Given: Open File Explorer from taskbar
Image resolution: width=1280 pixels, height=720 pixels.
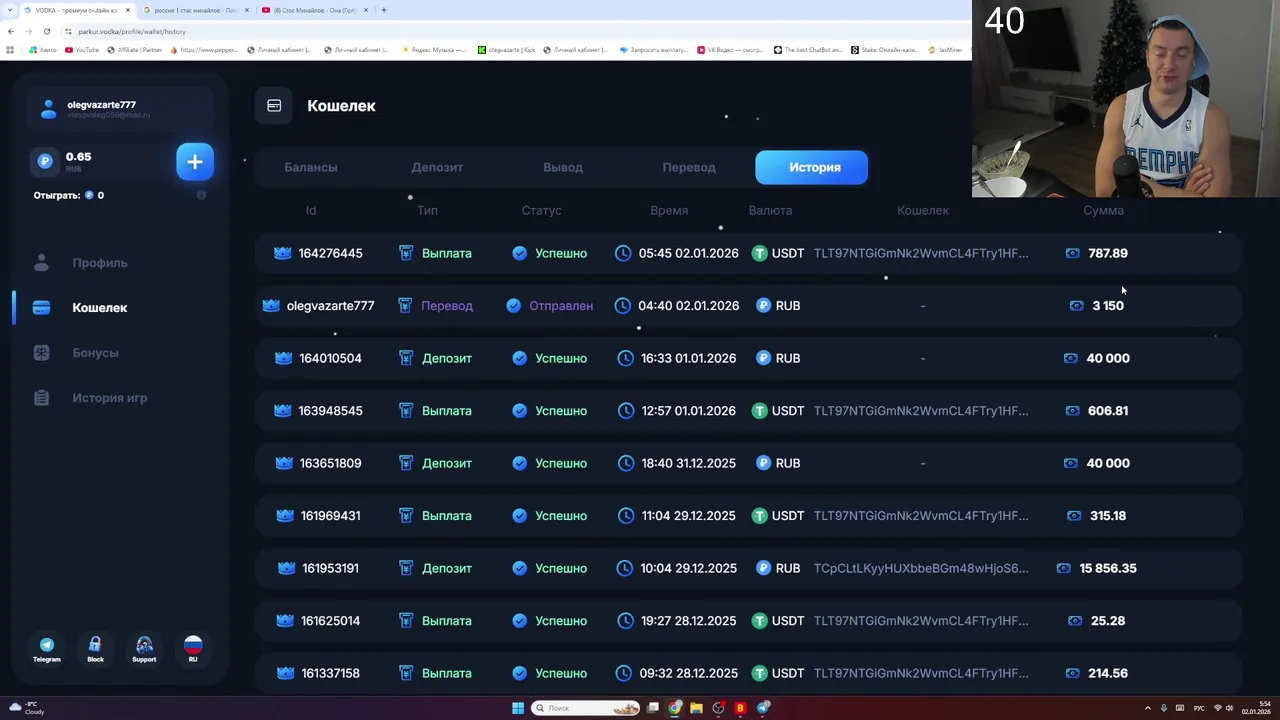Looking at the screenshot, I should pyautogui.click(x=696, y=708).
